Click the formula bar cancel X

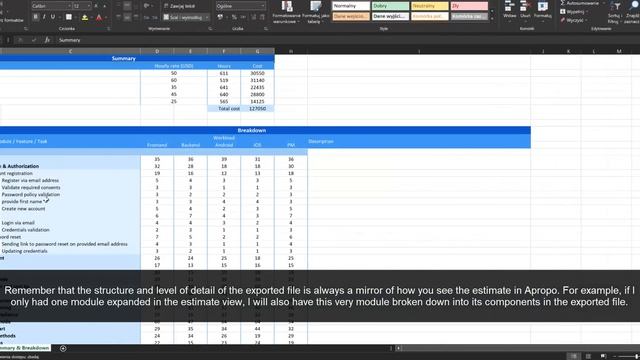(20, 40)
